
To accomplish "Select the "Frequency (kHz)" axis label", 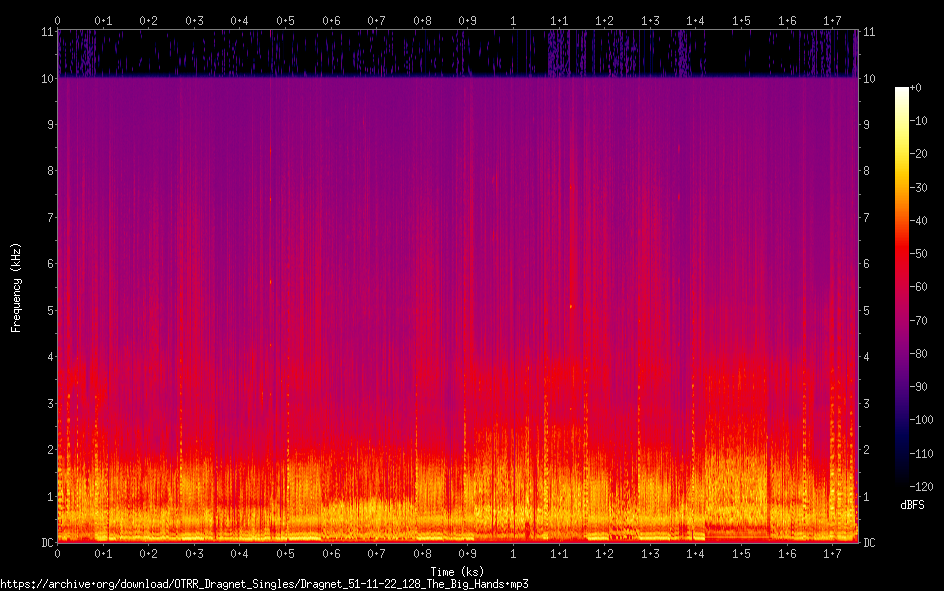I will 16,286.
